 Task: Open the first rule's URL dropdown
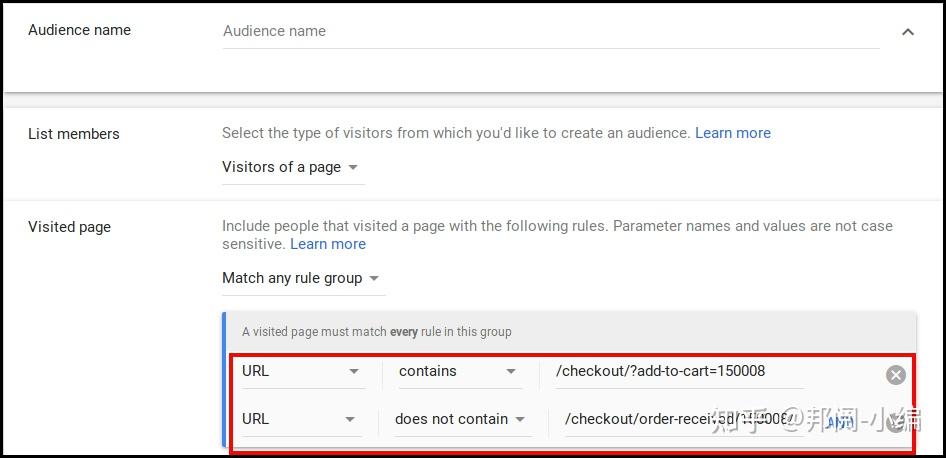point(301,371)
